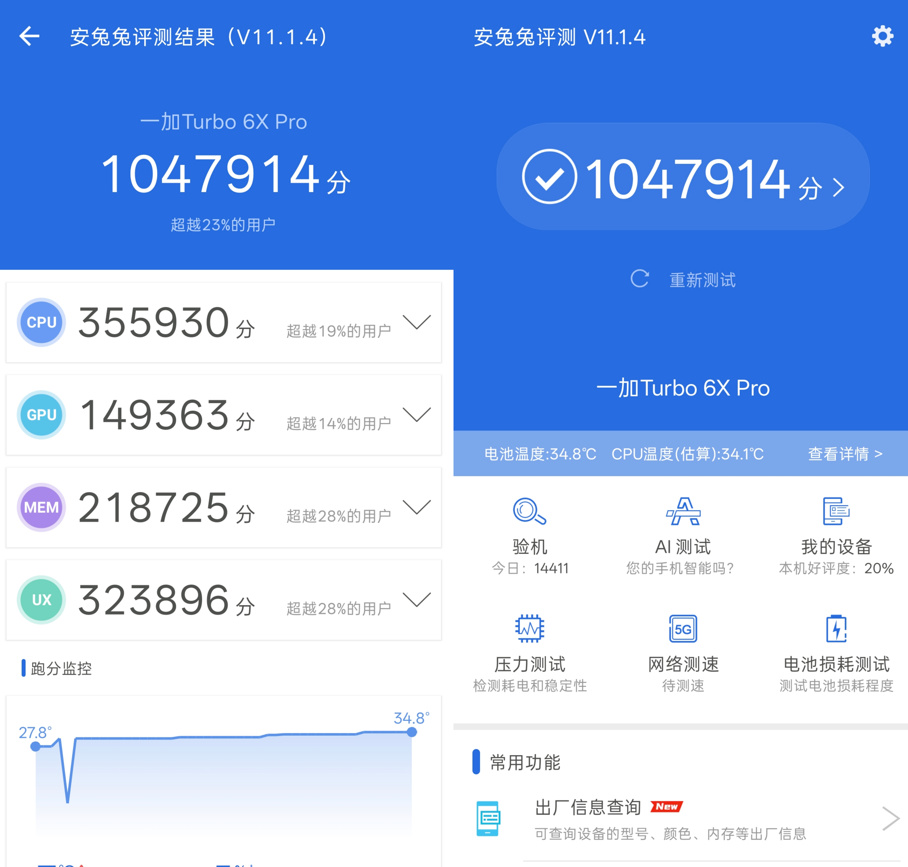Tap 检测耗电和稳定性 subtitle

click(x=529, y=686)
